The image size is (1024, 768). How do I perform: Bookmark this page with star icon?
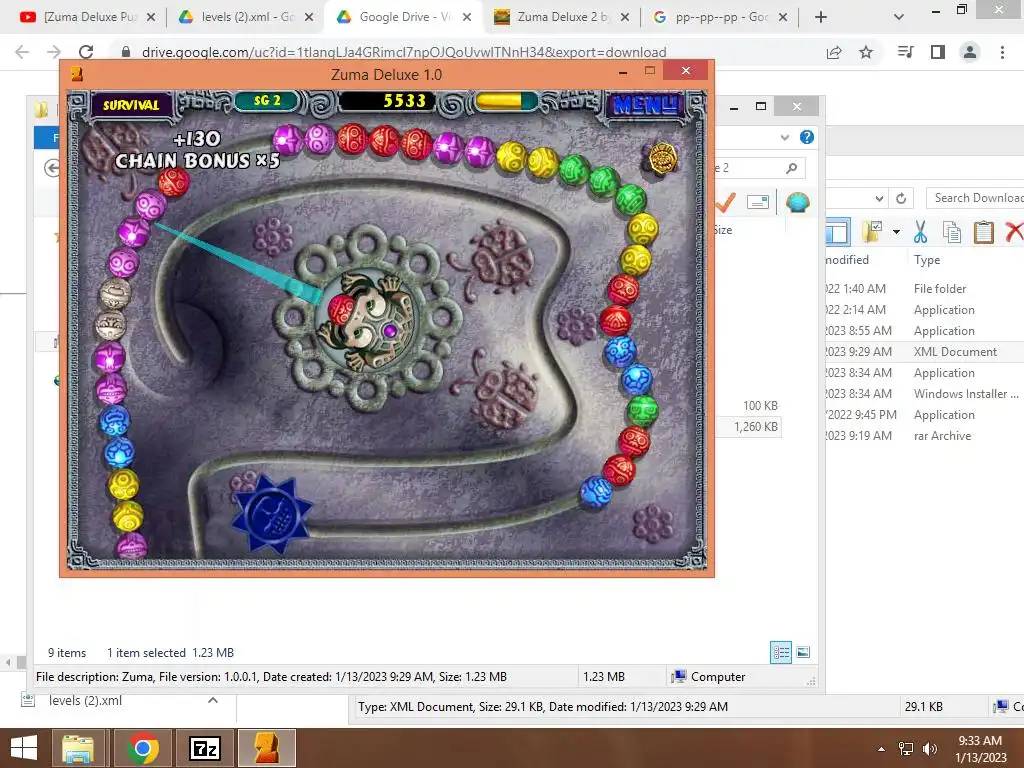pos(866,52)
